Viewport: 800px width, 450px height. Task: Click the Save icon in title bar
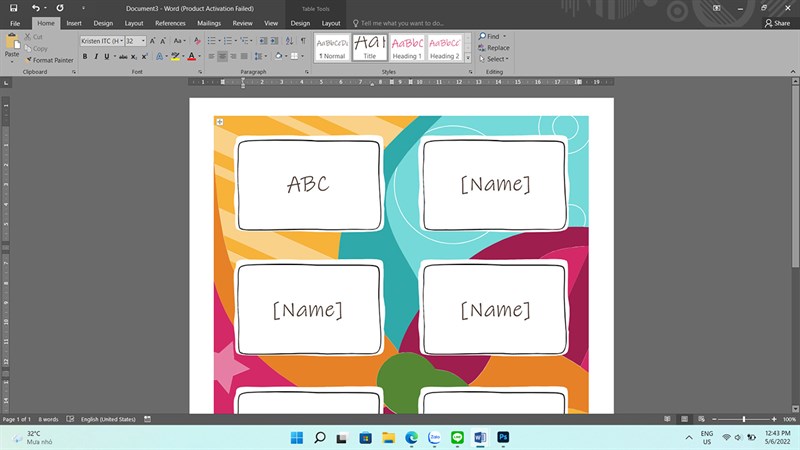click(x=14, y=7)
